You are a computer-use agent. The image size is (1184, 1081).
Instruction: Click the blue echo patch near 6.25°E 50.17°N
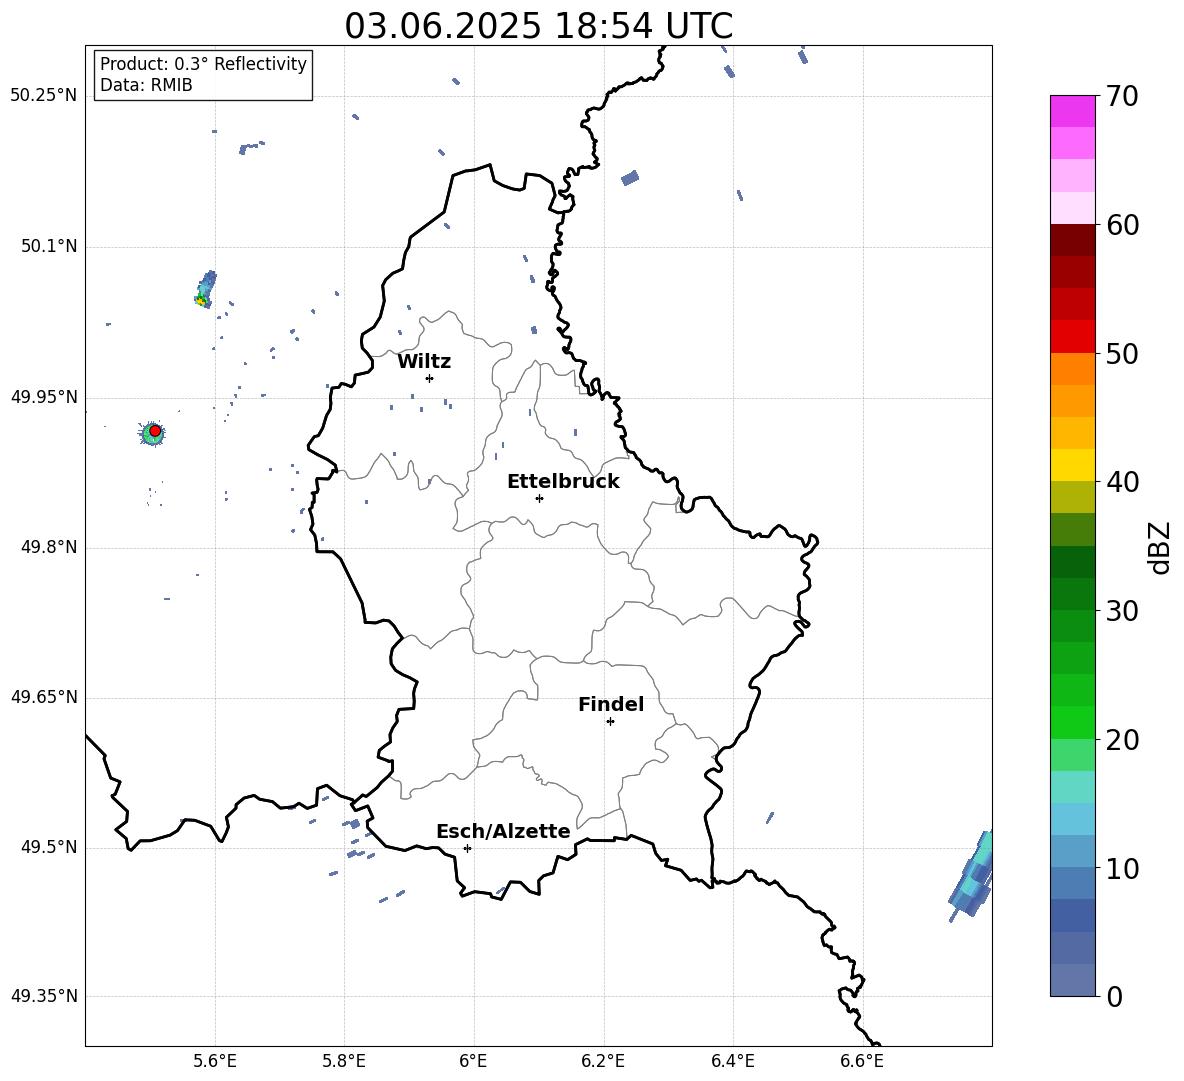click(630, 178)
